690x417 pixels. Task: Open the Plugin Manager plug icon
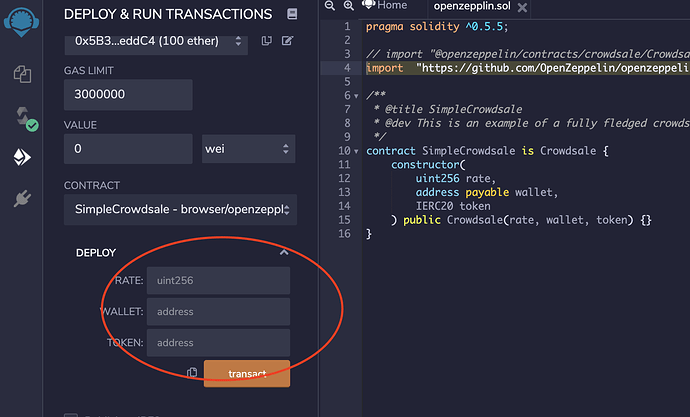(22, 198)
